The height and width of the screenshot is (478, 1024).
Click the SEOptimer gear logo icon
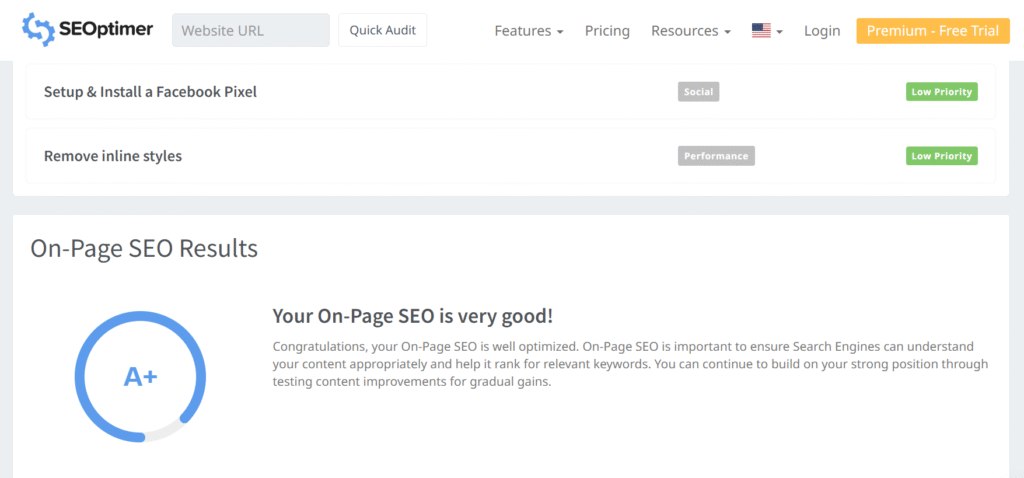39,30
